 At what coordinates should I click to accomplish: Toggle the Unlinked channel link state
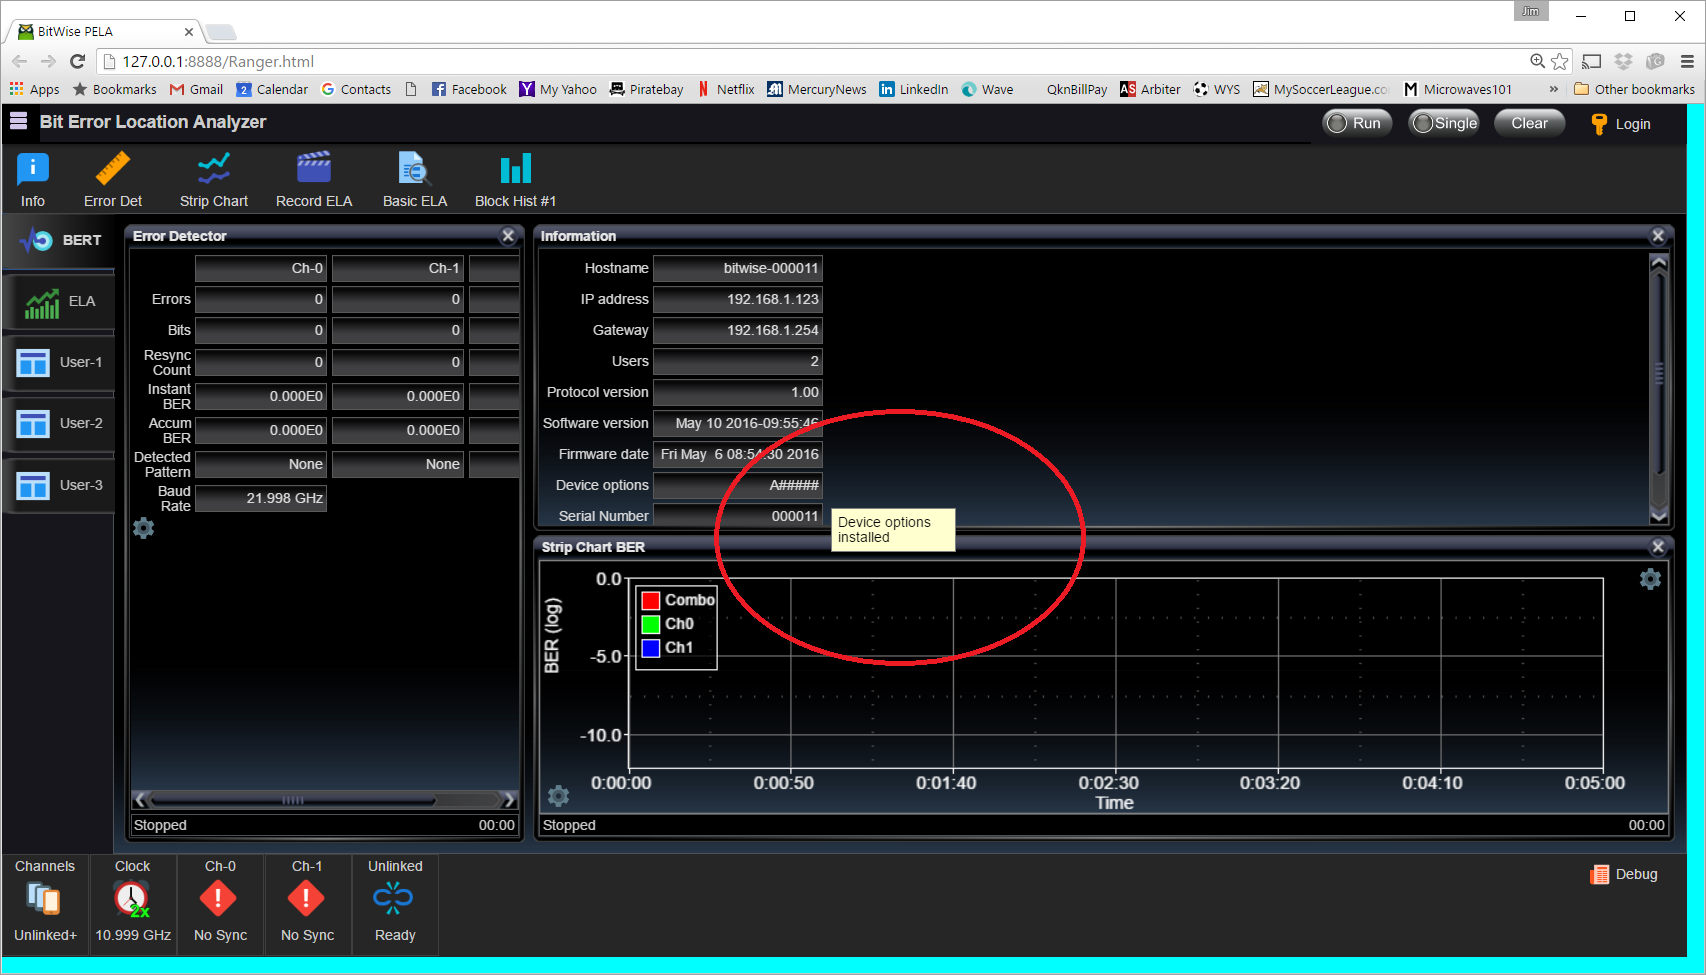pos(394,900)
